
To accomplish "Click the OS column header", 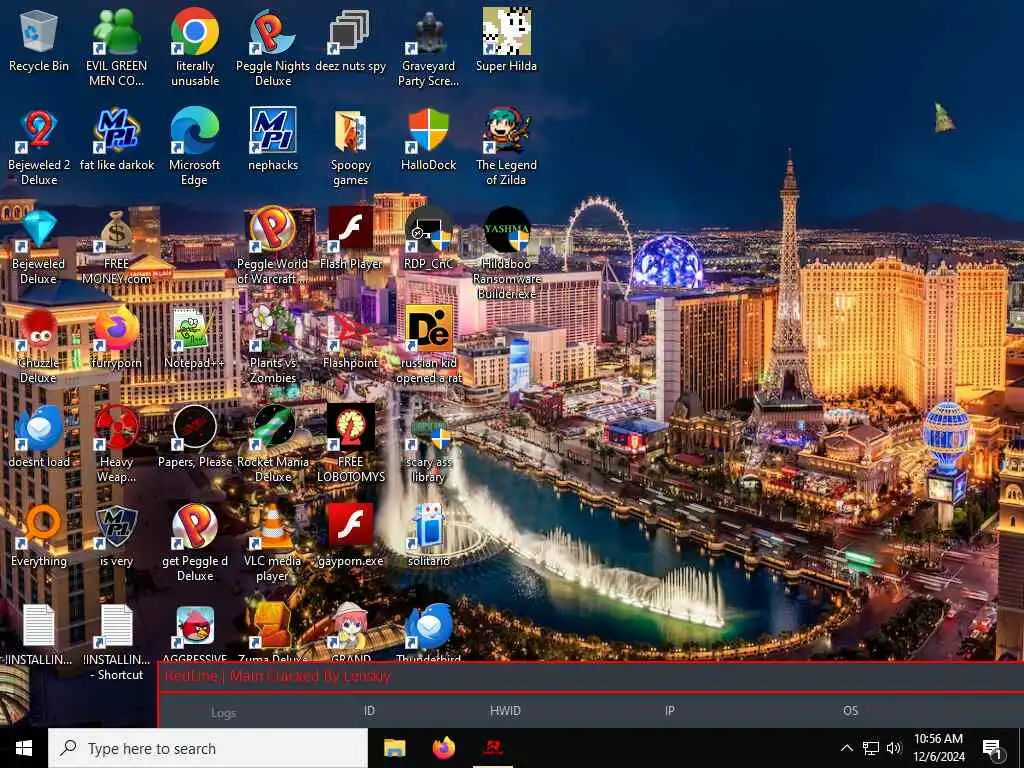I will [850, 711].
